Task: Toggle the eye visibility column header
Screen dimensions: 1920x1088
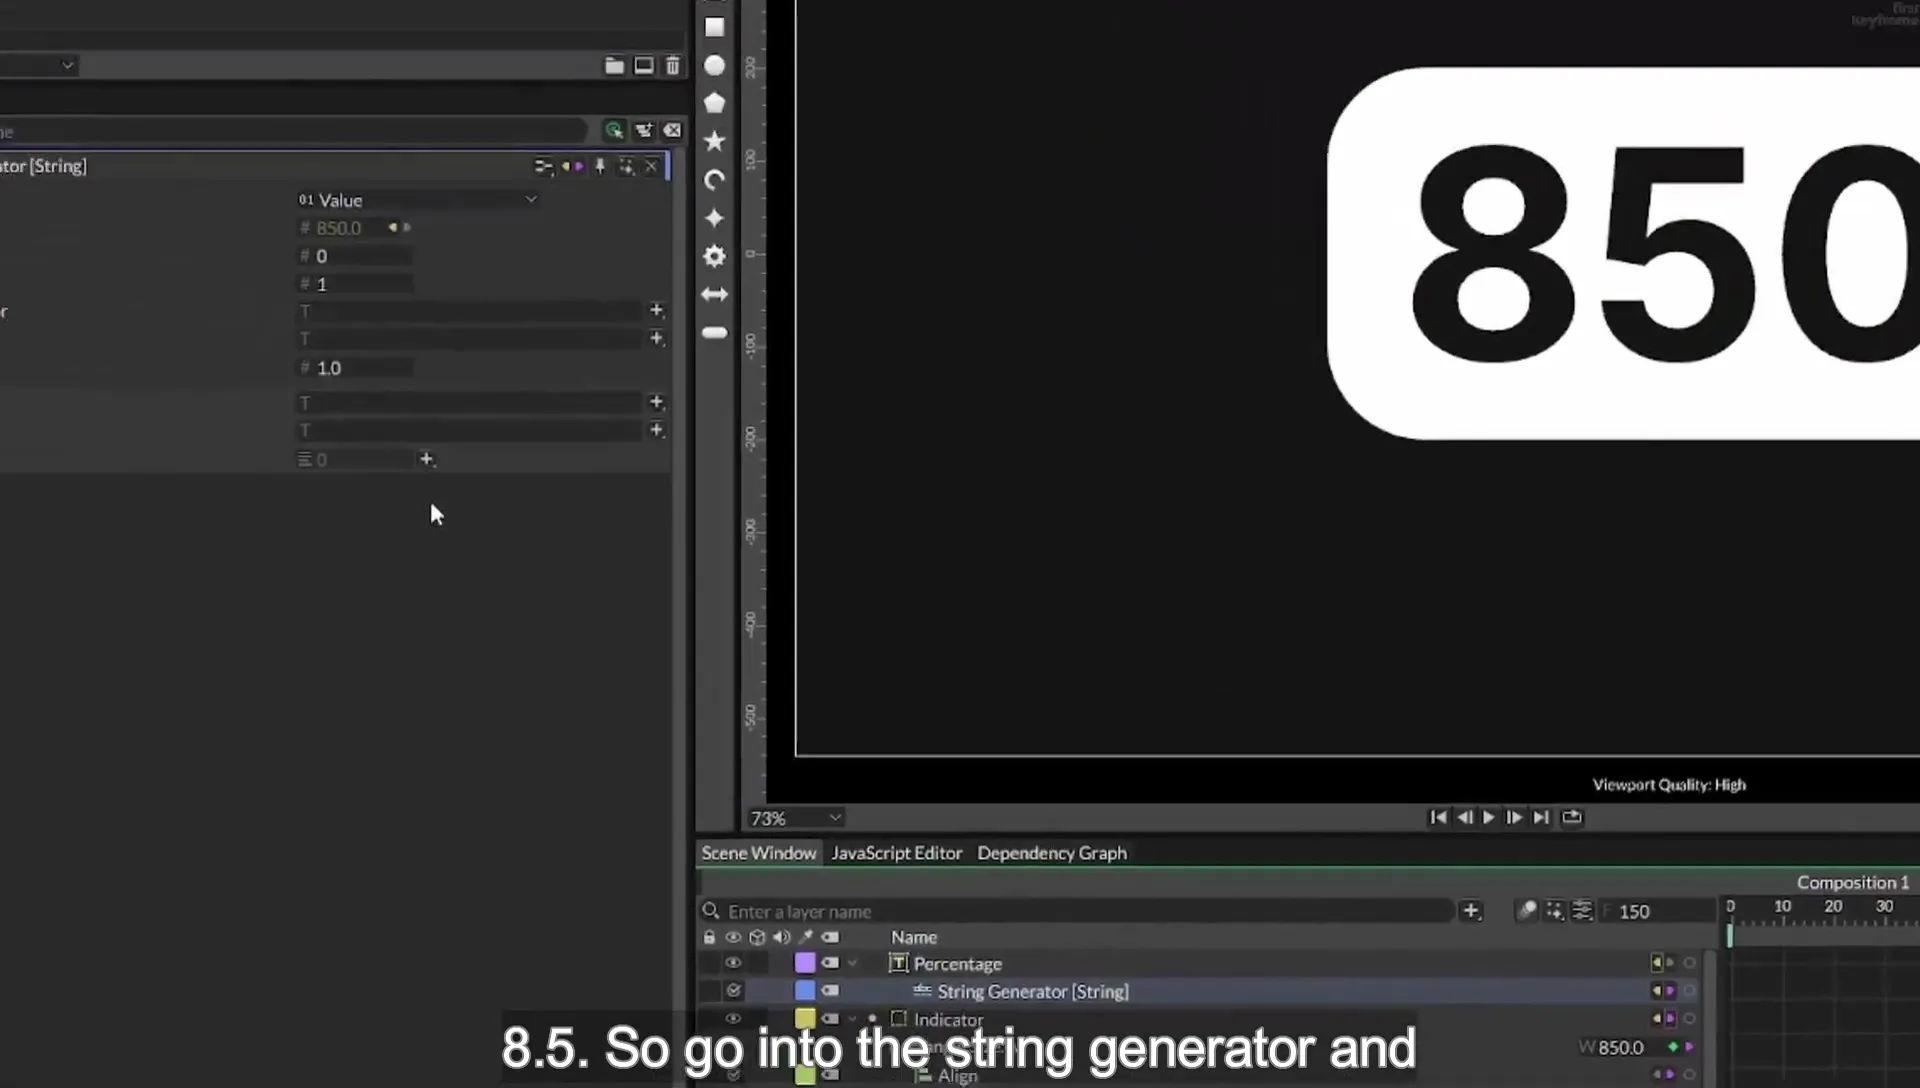Action: click(733, 937)
